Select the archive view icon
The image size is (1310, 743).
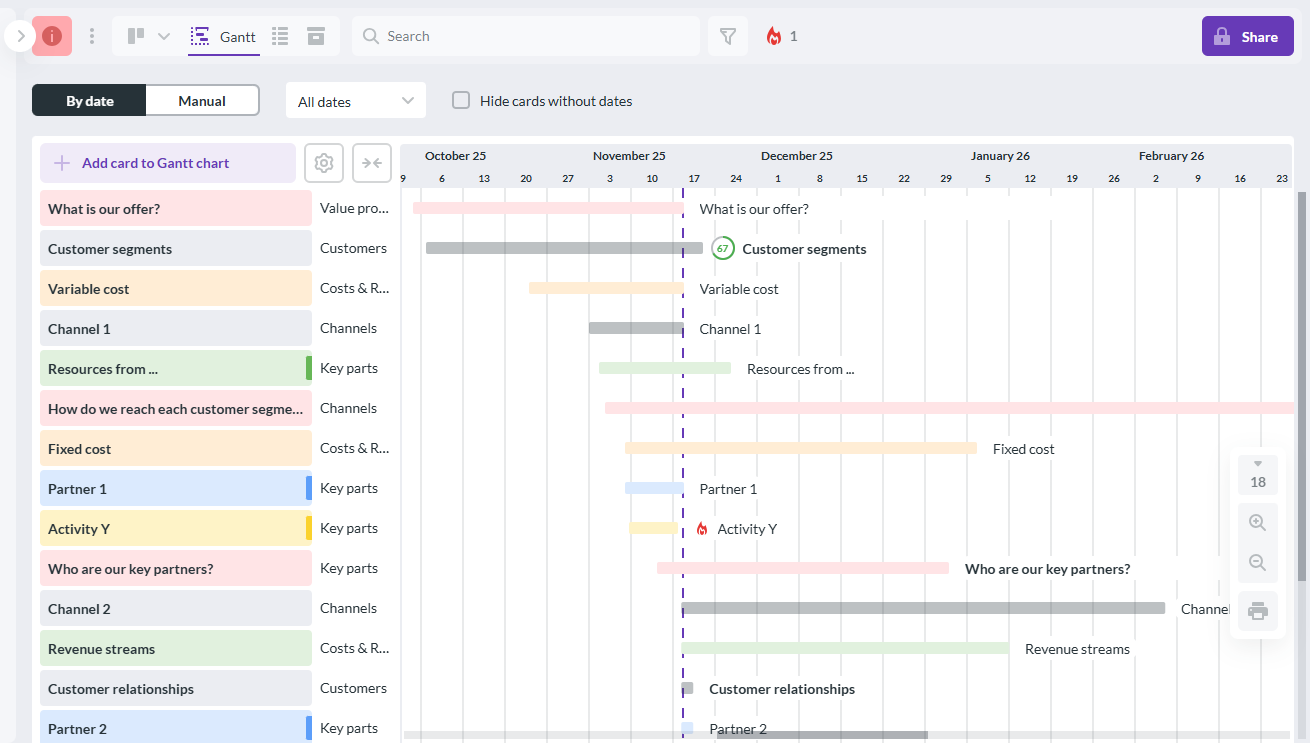pos(315,36)
